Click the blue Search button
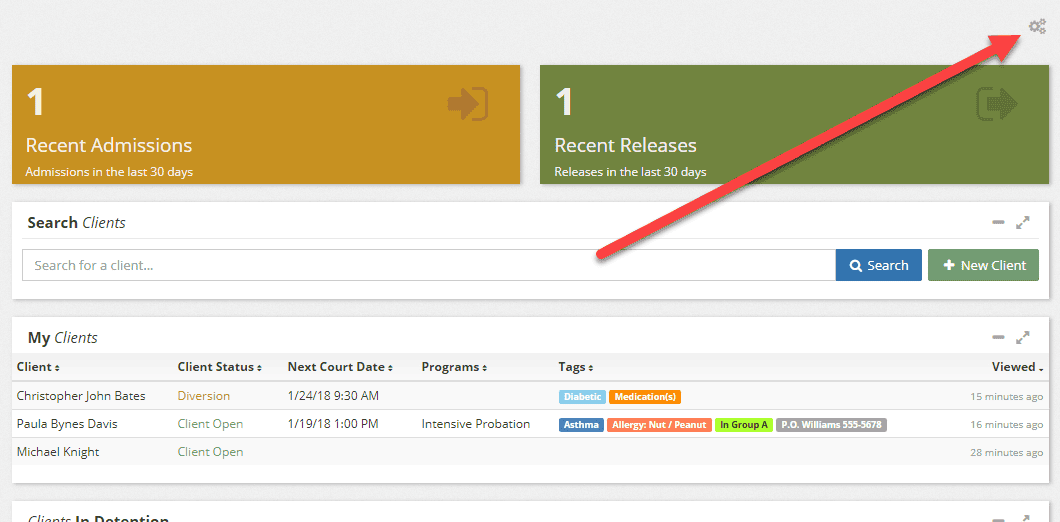1060x522 pixels. click(x=879, y=265)
